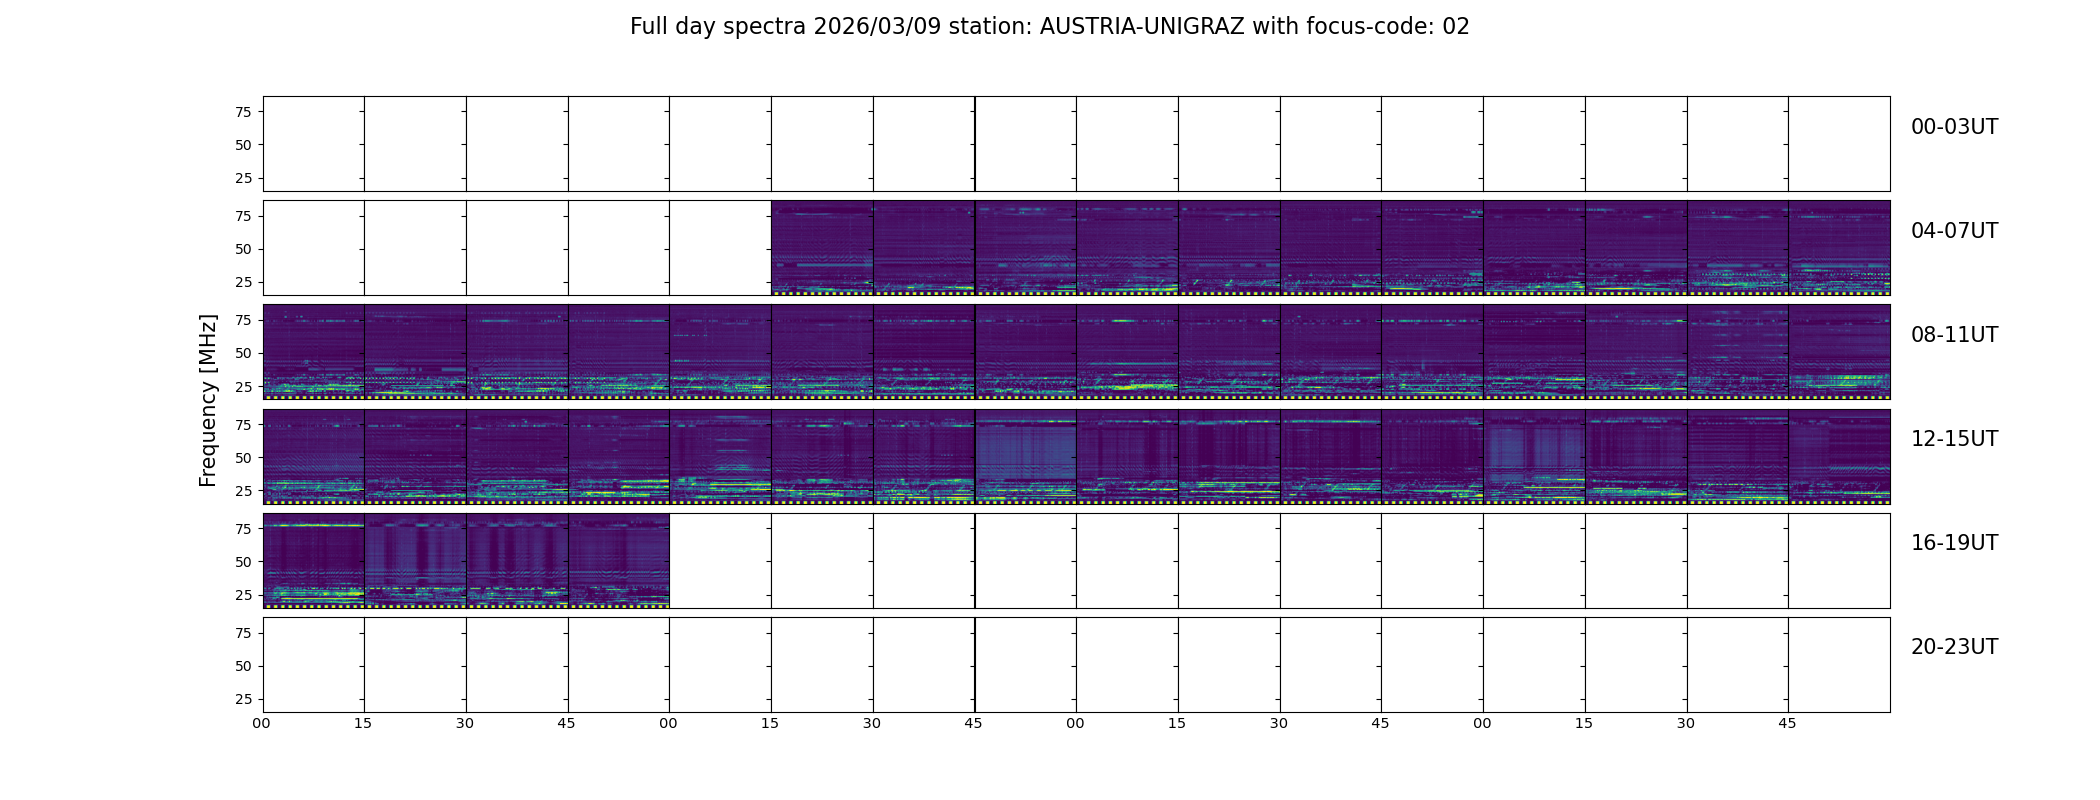
Task: Open the 08-11UT spectrogram strip
Action: tap(1076, 352)
